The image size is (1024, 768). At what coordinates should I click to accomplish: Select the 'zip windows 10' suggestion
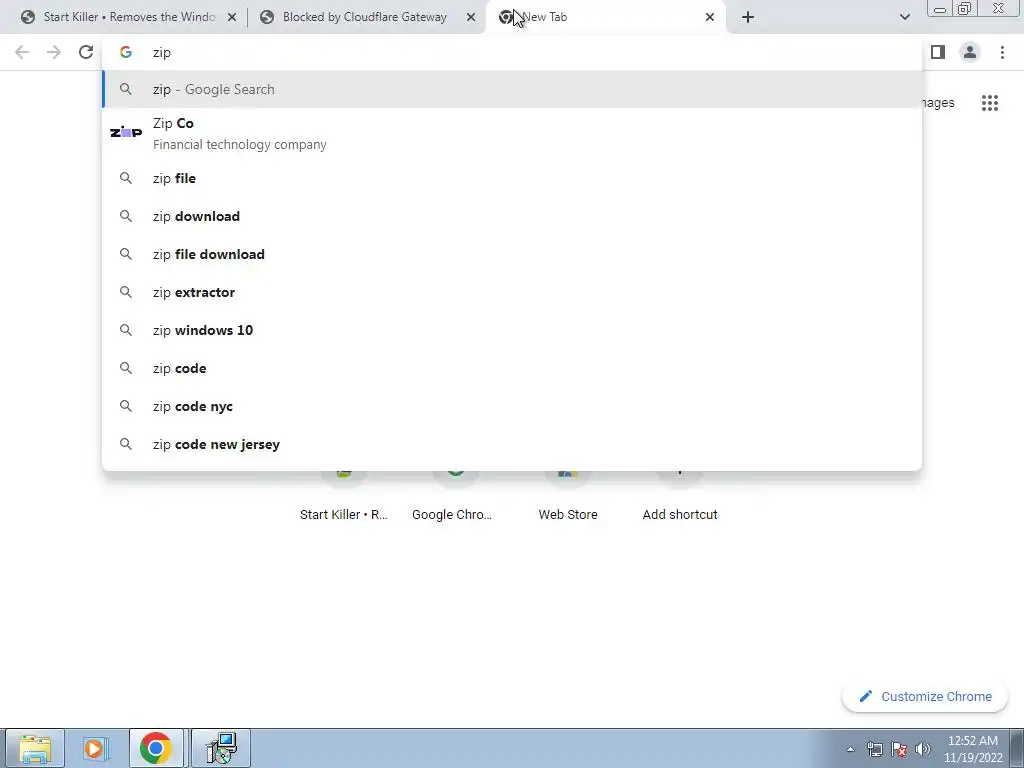point(512,330)
